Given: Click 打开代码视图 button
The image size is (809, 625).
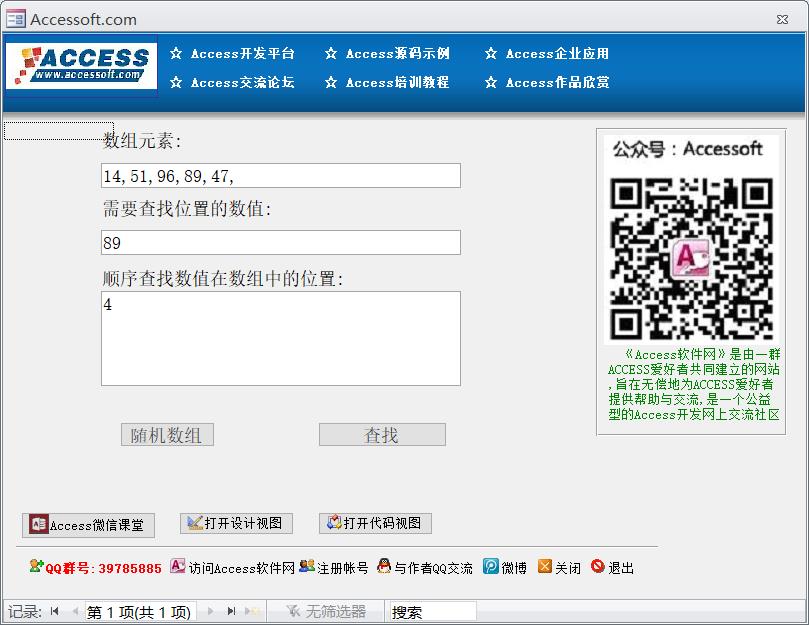Looking at the screenshot, I should click(x=376, y=523).
